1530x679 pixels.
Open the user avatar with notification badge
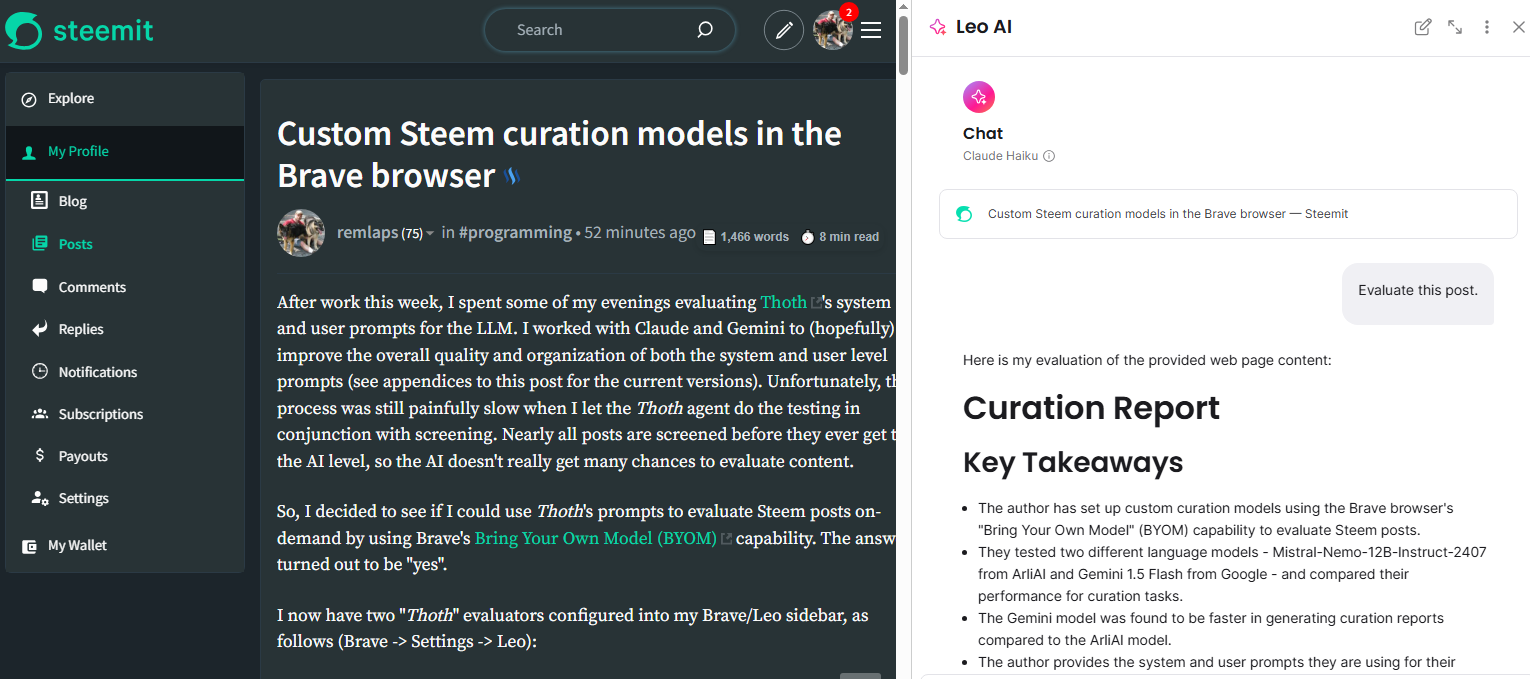click(834, 29)
